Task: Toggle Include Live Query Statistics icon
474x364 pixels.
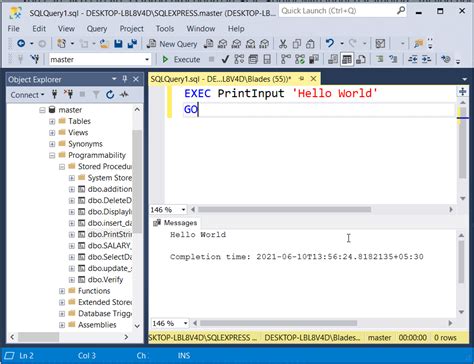Action: click(x=300, y=59)
